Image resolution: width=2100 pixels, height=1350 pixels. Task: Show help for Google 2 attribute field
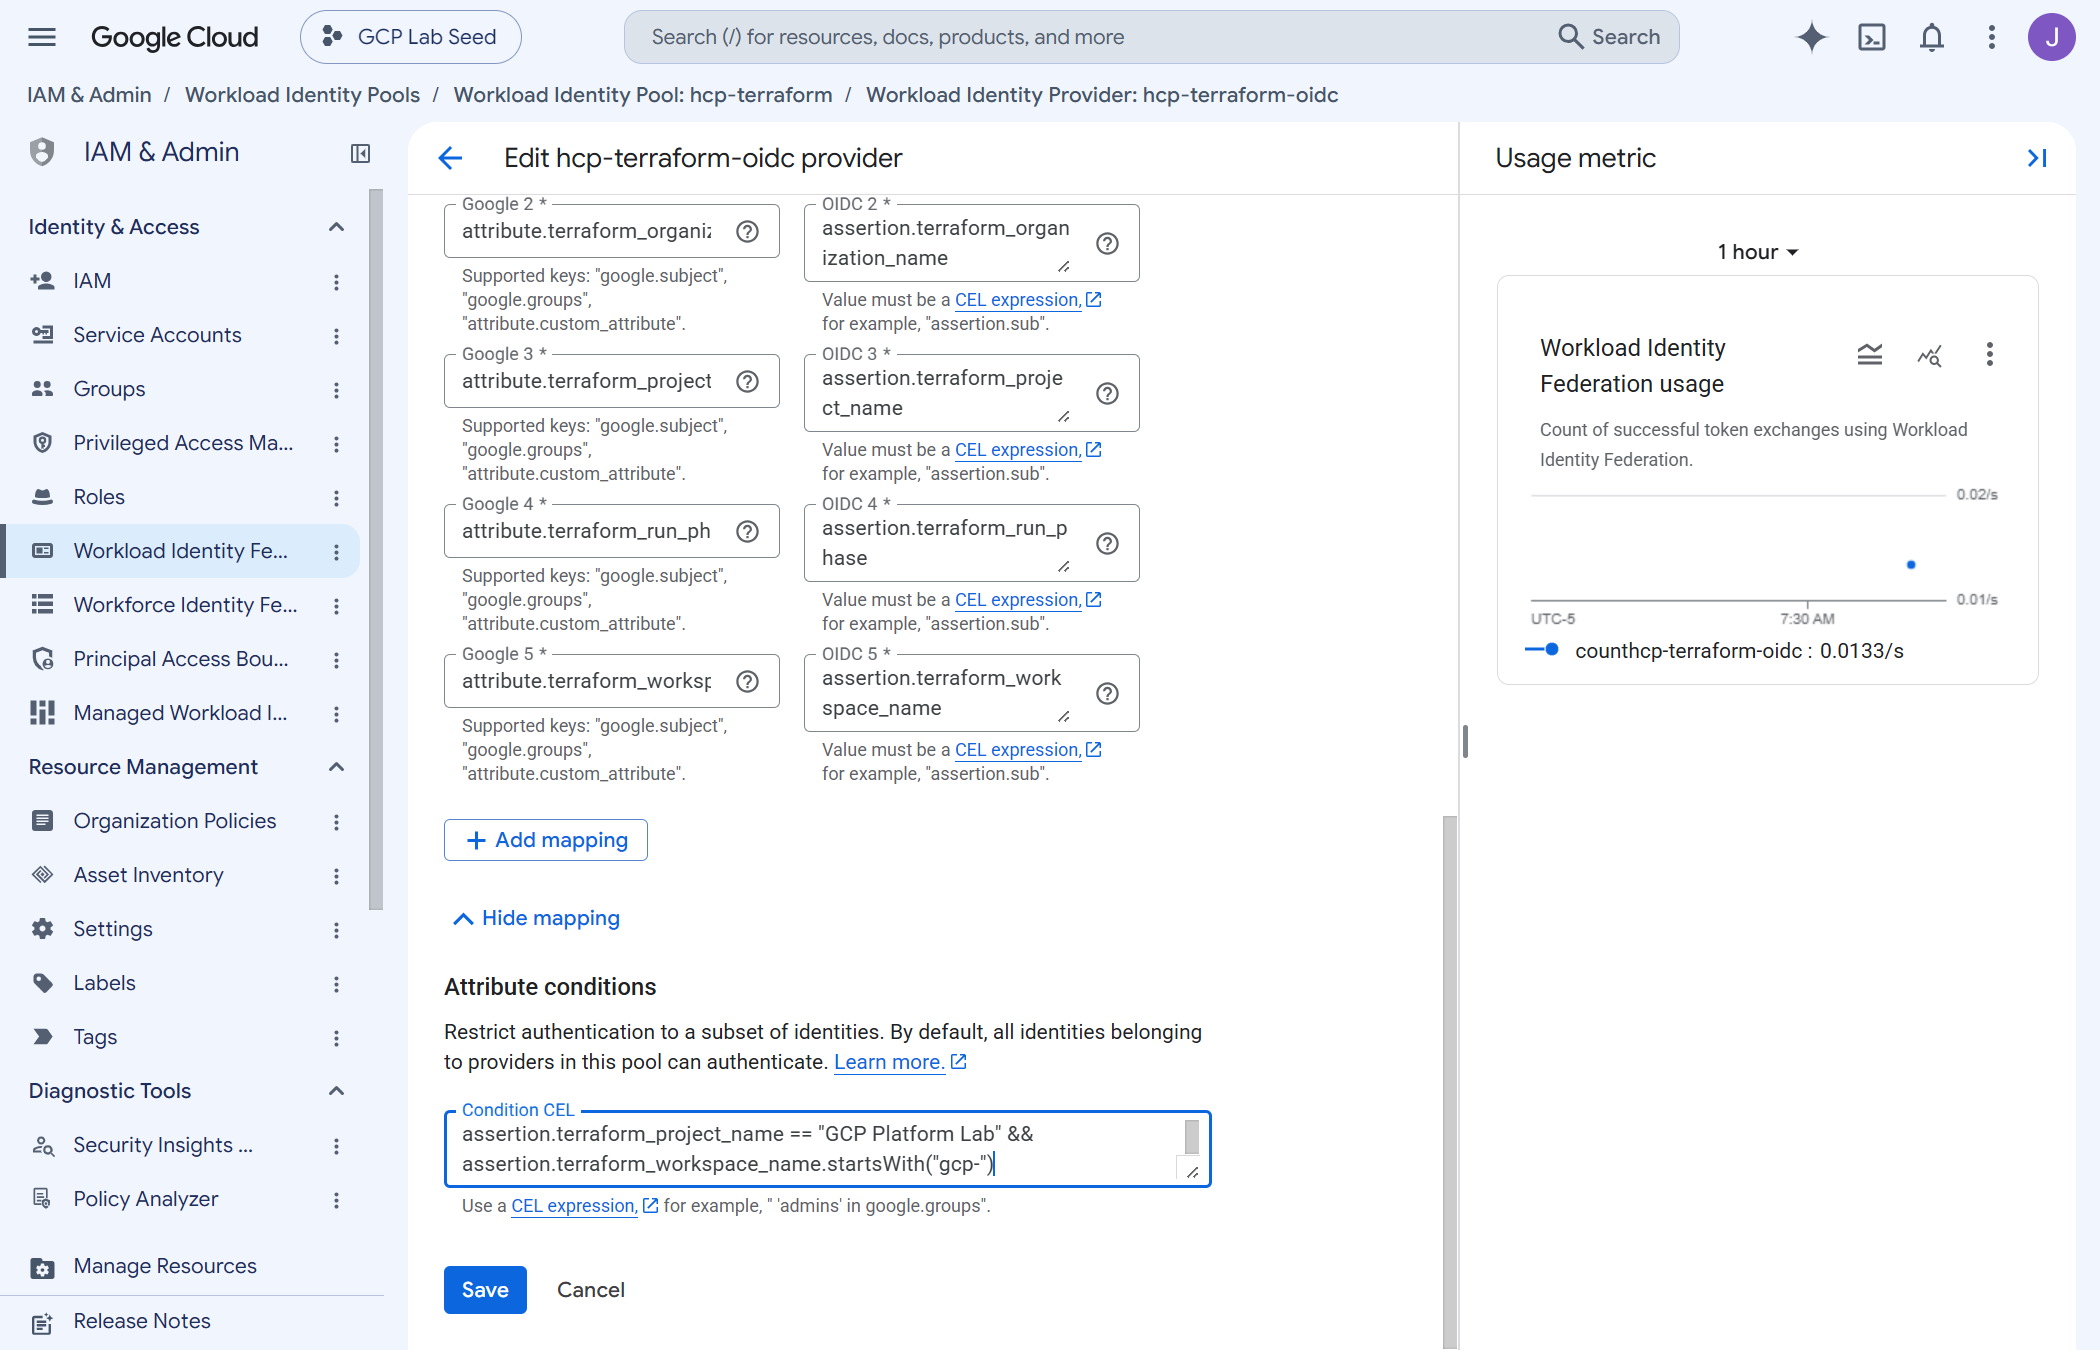pyautogui.click(x=747, y=231)
